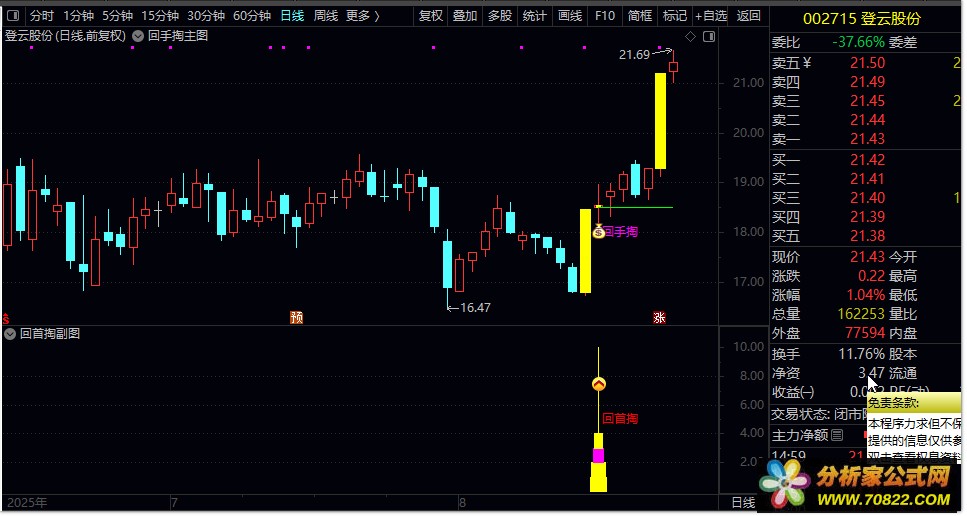Toggle the 简框 simple frame mode
The image size is (967, 516).
click(x=640, y=15)
